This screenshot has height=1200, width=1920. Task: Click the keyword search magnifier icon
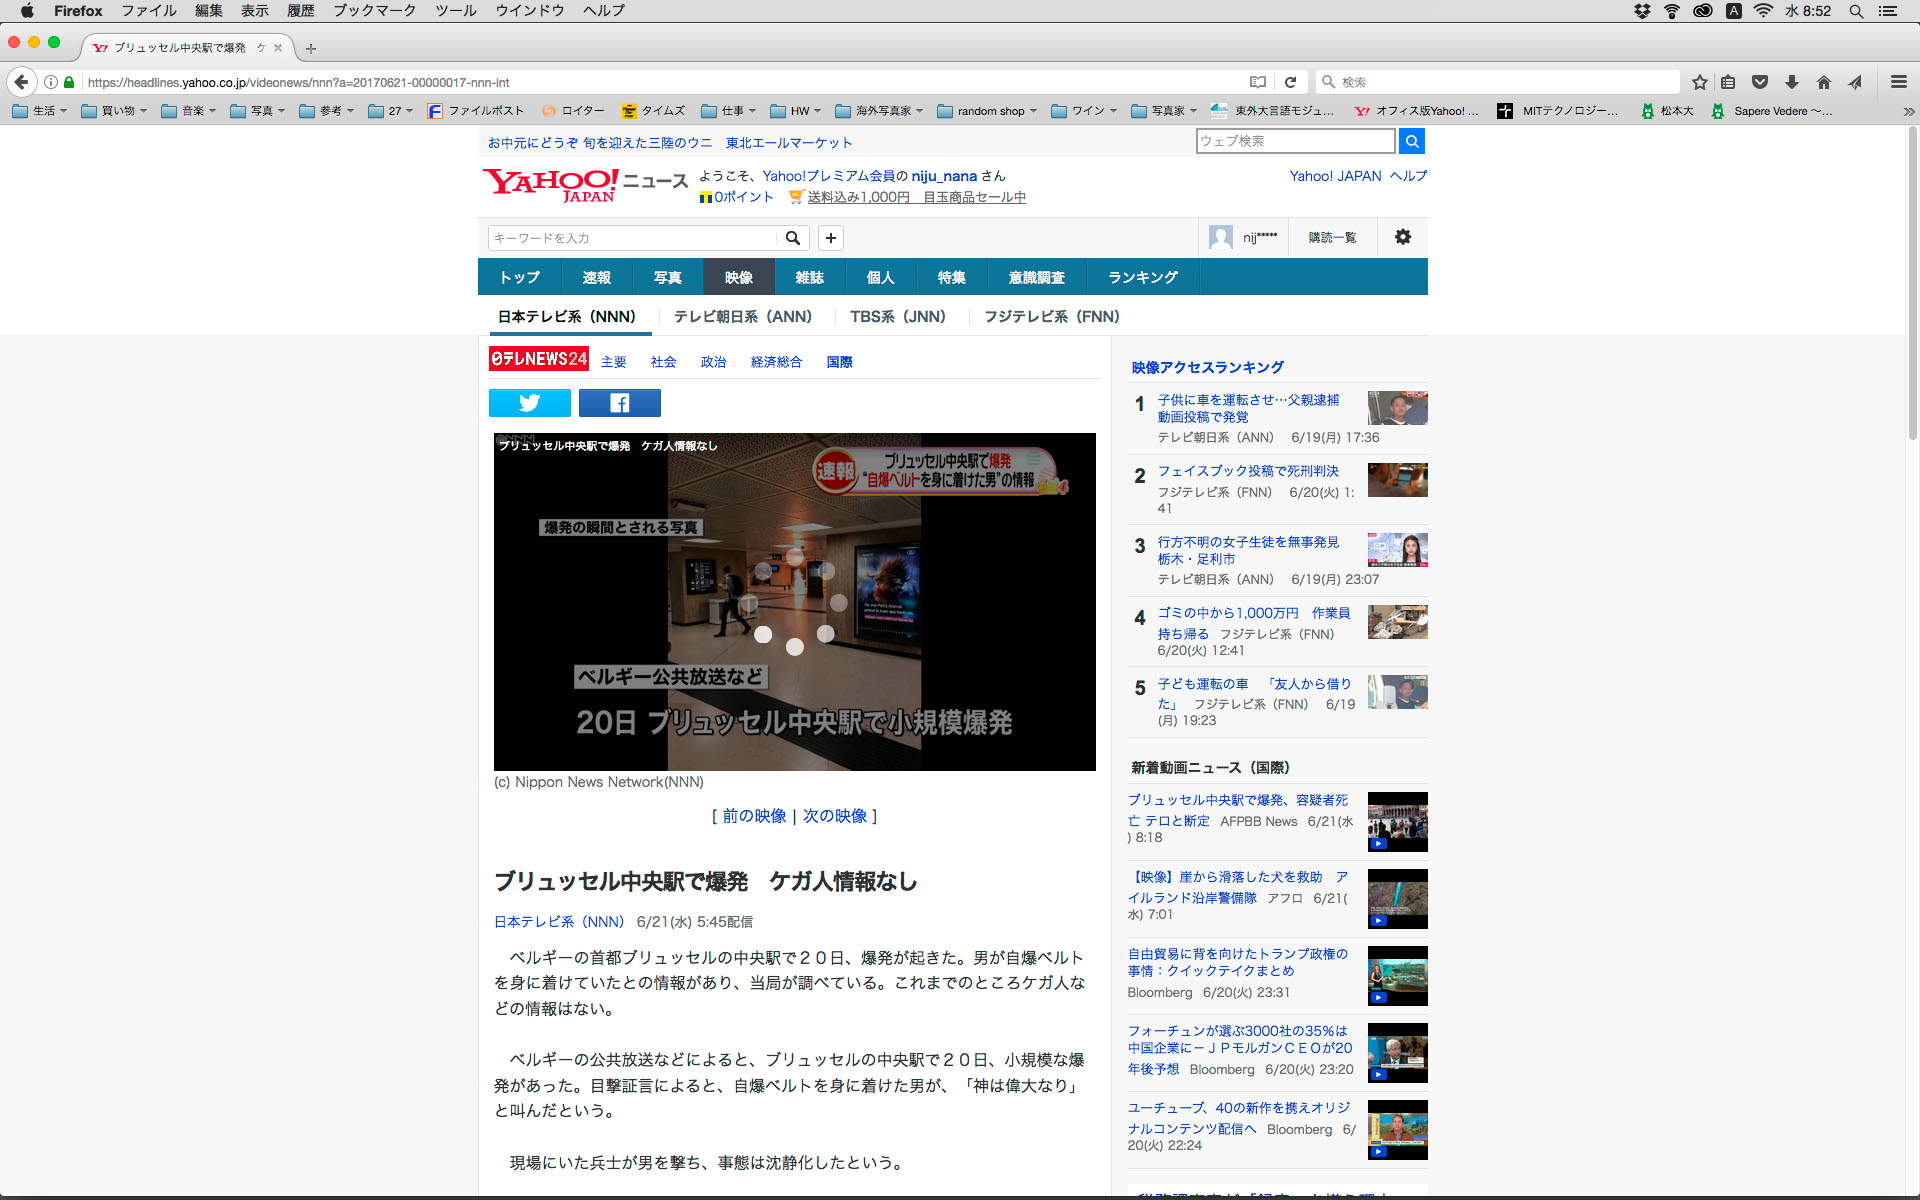(x=792, y=238)
